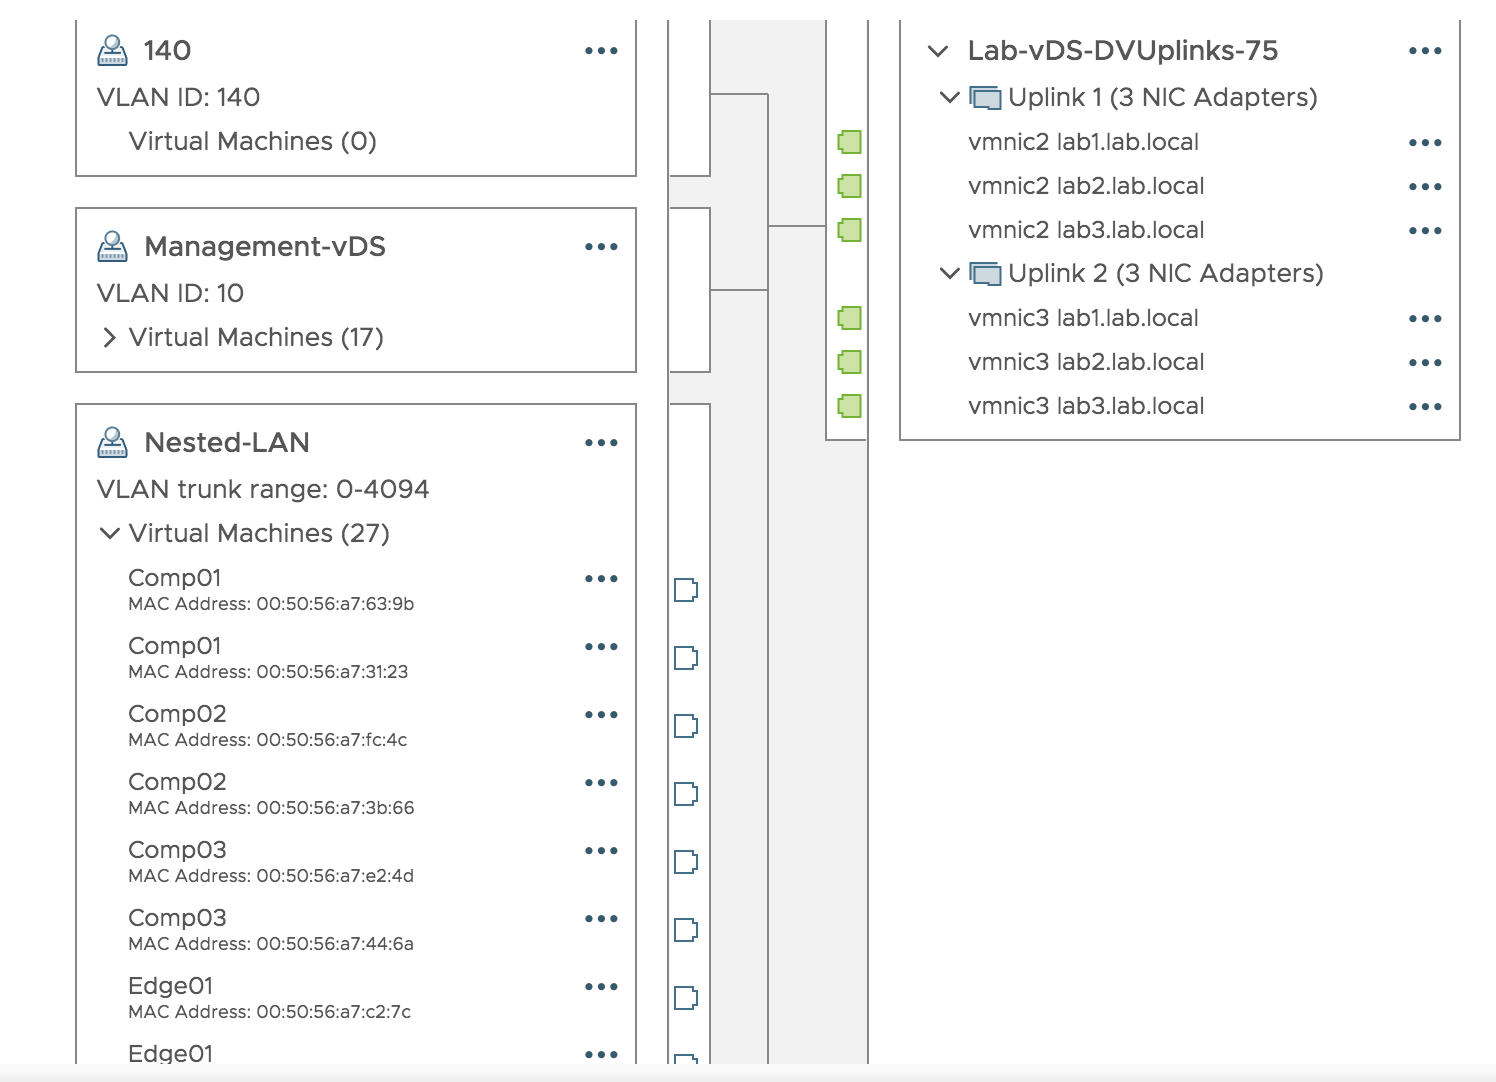Click green port icon beside vmnic3 lab1.lab.local
The height and width of the screenshot is (1082, 1496).
tap(849, 317)
